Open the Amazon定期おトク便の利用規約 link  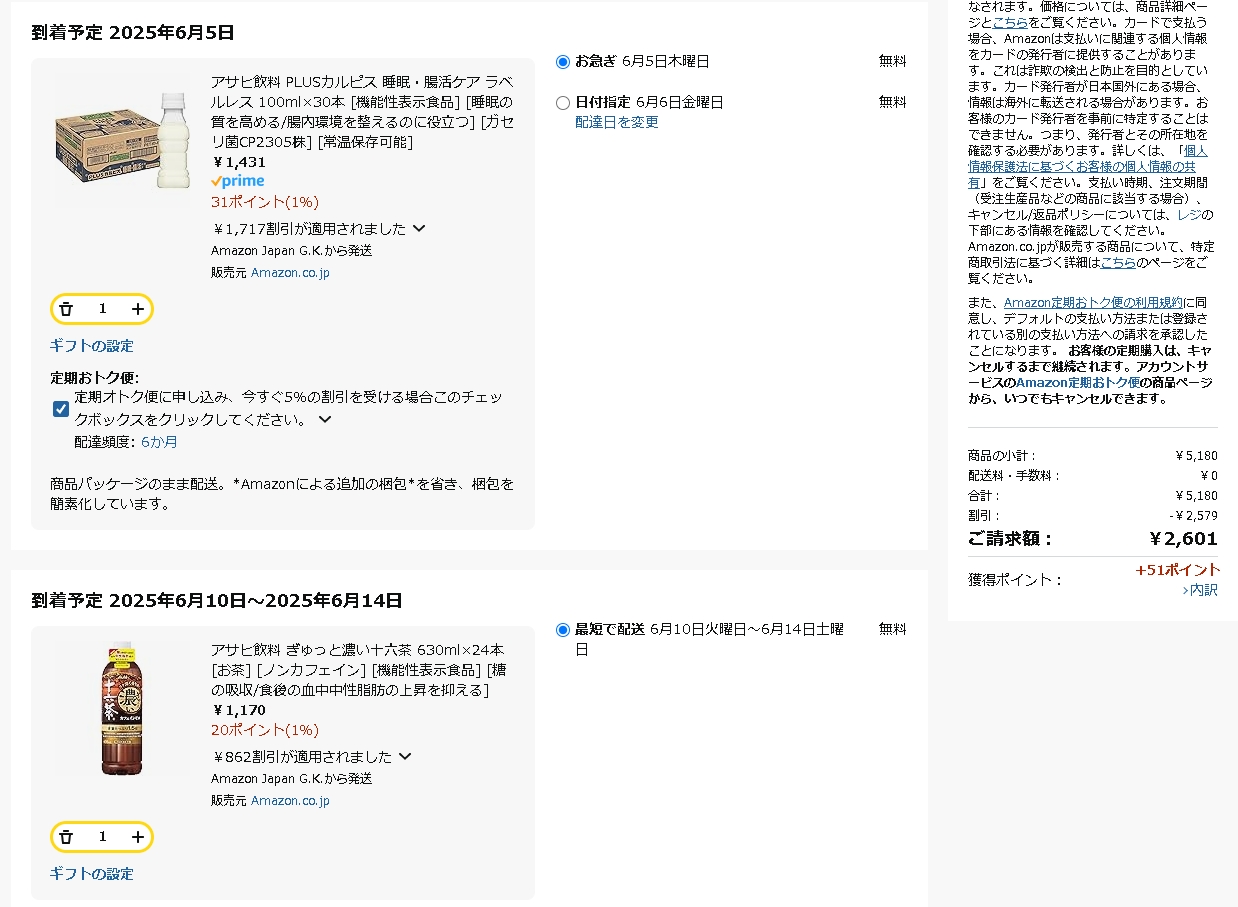click(x=1093, y=302)
